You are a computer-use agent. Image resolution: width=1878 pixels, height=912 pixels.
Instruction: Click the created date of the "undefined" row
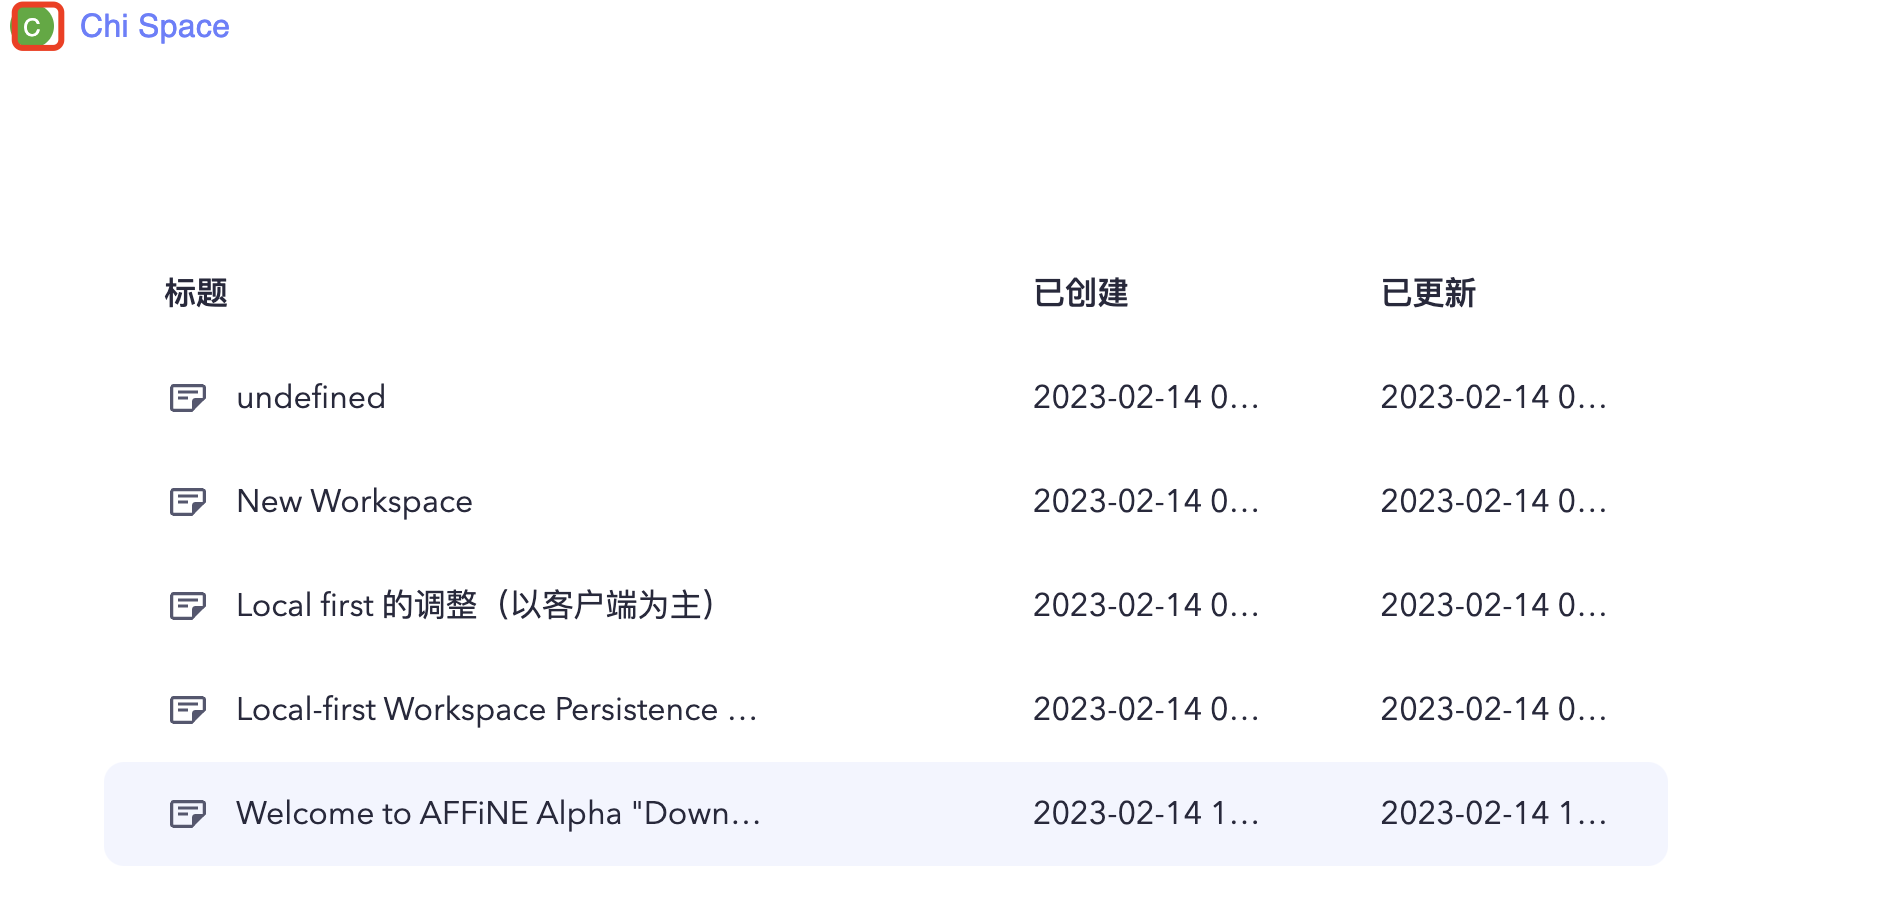[1146, 397]
